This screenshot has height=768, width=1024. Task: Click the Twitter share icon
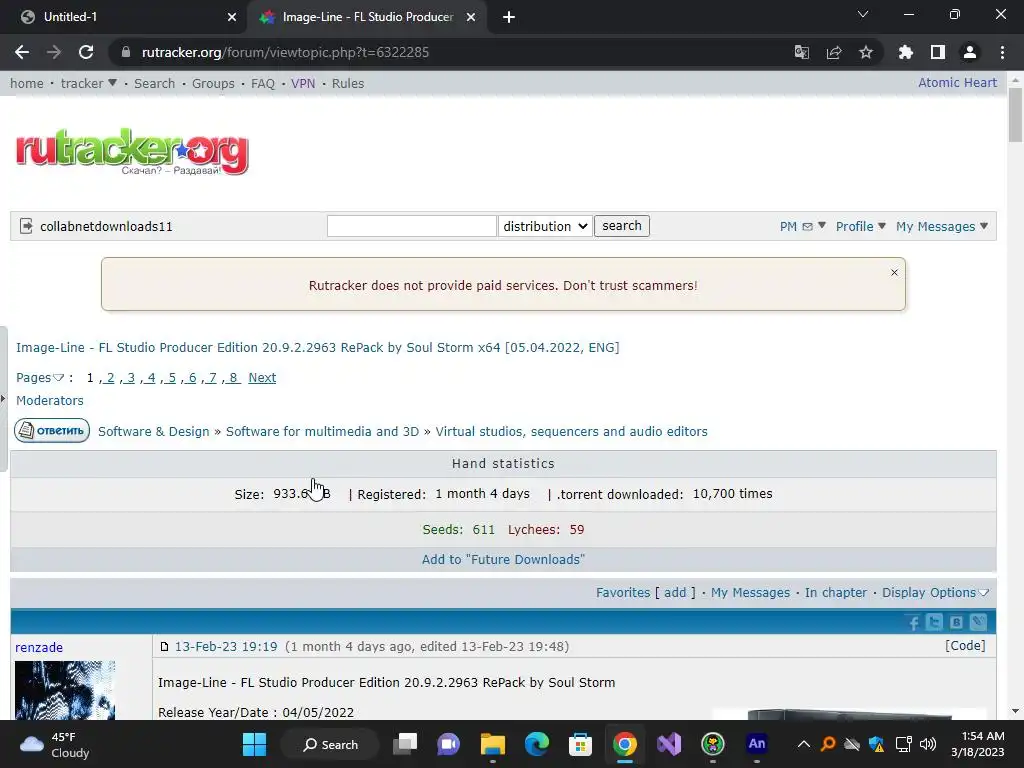click(x=935, y=622)
